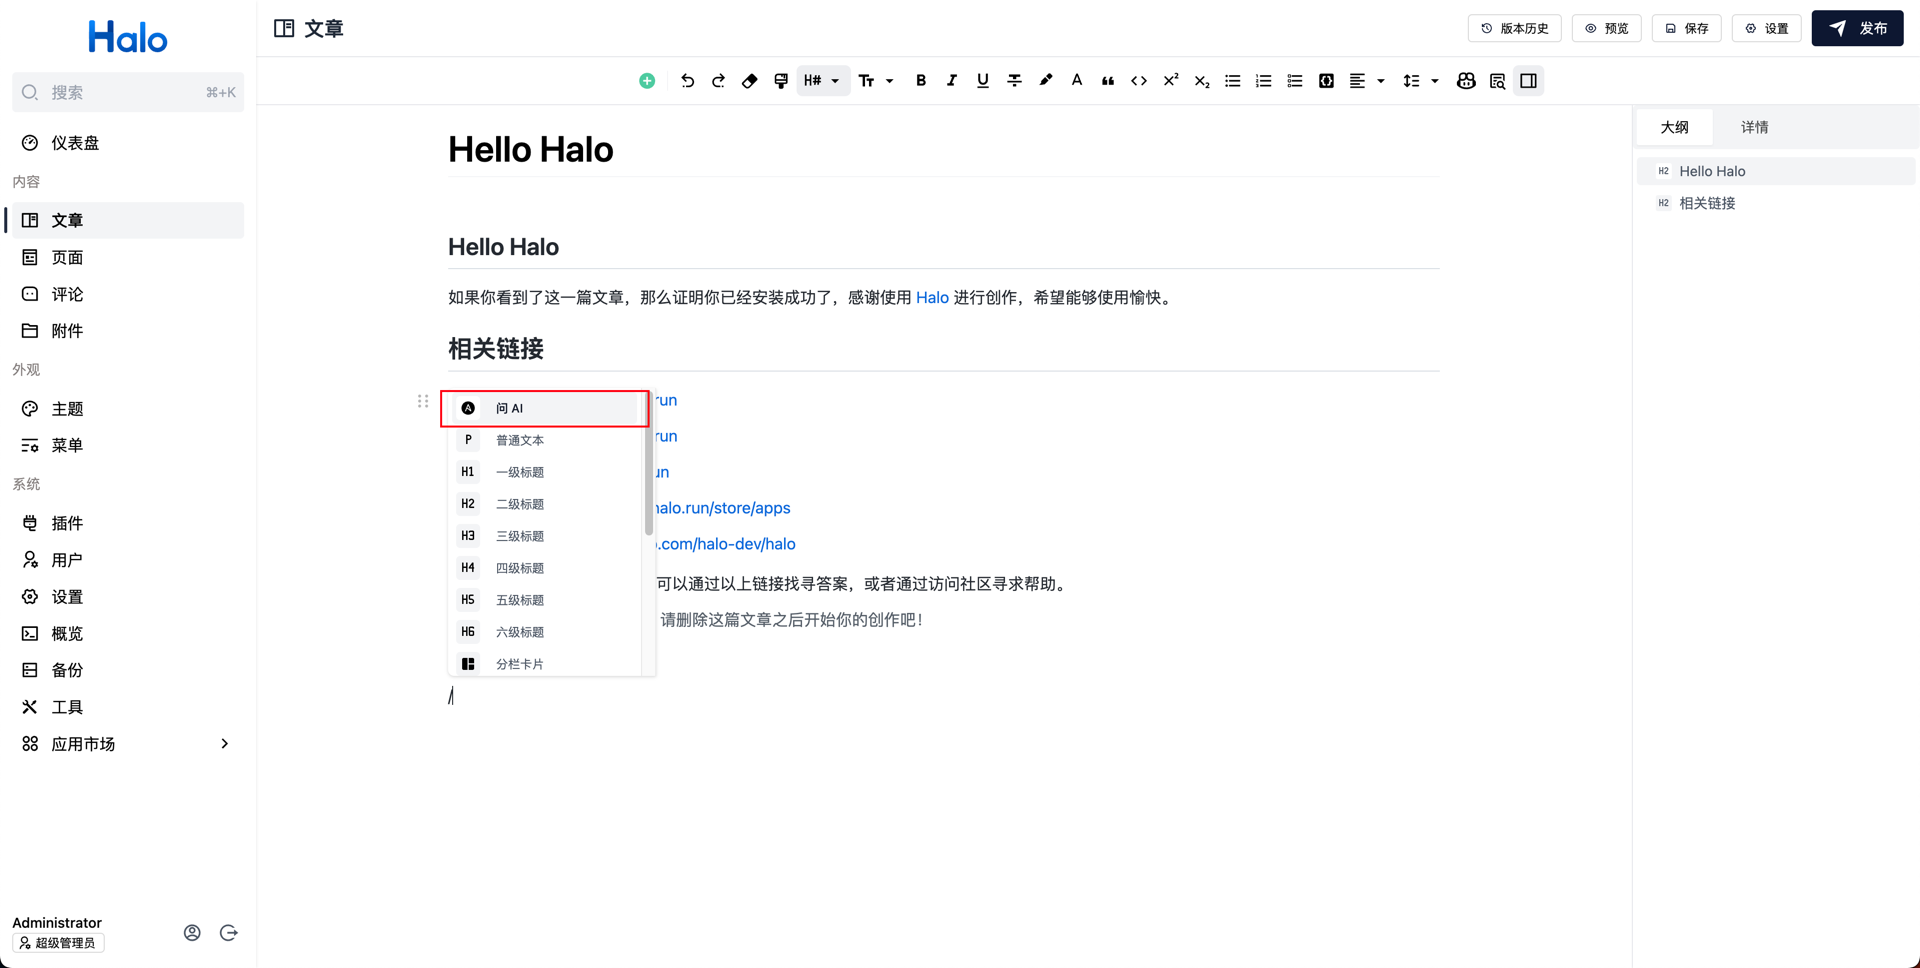1920x968 pixels.
Task: Open 页面 pages in sidebar
Action: click(x=128, y=257)
